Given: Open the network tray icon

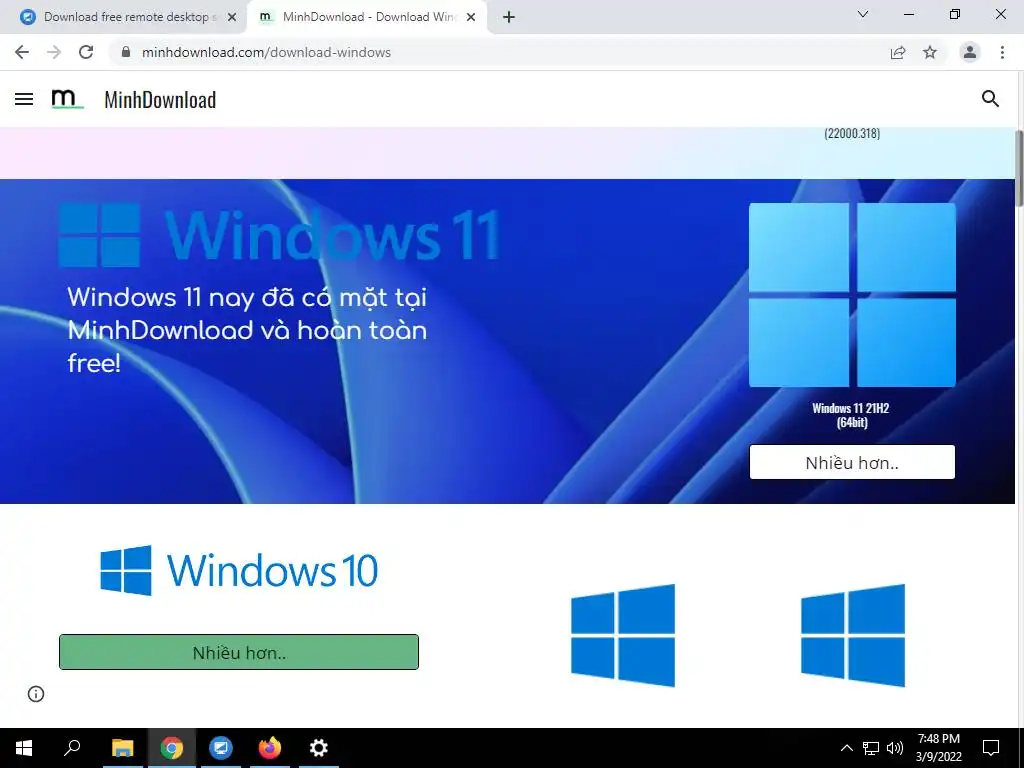Looking at the screenshot, I should click(871, 748).
